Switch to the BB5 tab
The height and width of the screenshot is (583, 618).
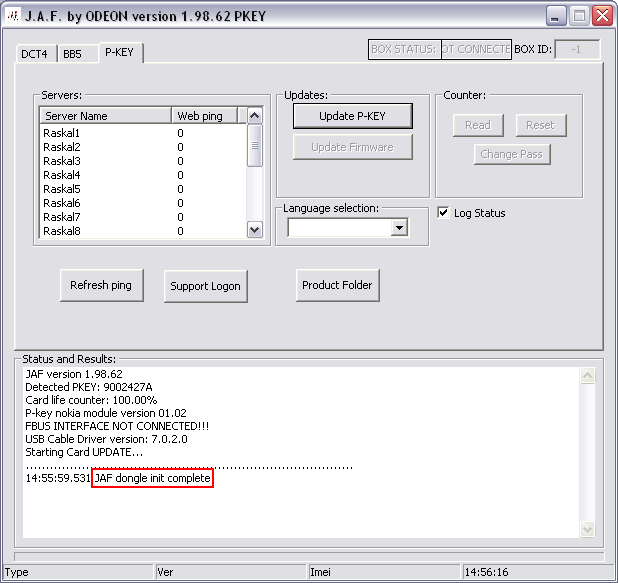pyautogui.click(x=72, y=54)
